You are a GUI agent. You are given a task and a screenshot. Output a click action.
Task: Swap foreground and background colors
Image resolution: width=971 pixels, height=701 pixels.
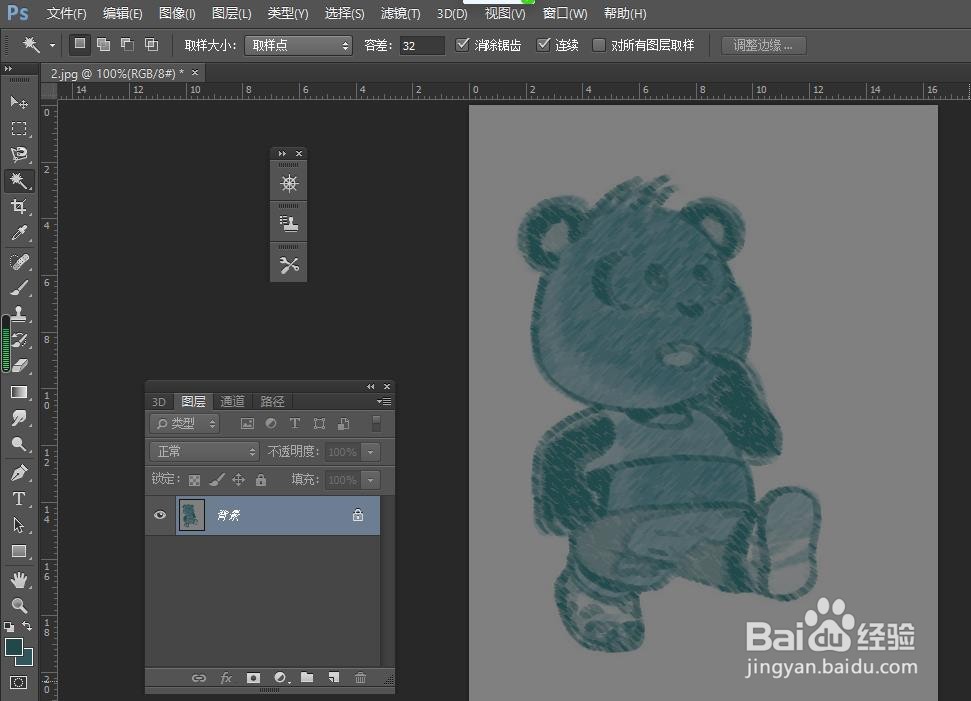pyautogui.click(x=27, y=626)
